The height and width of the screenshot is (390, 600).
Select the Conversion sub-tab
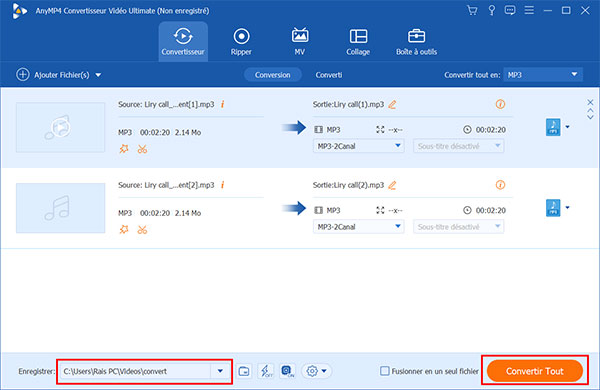(x=272, y=75)
